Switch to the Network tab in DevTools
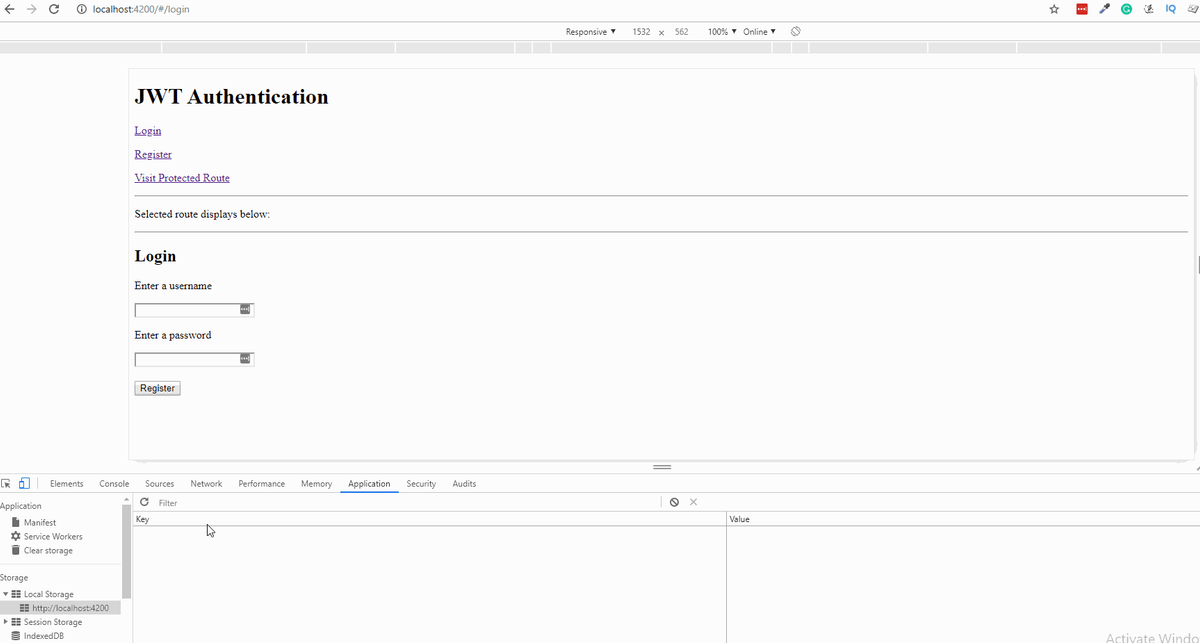The width and height of the screenshot is (1200, 643). (206, 483)
